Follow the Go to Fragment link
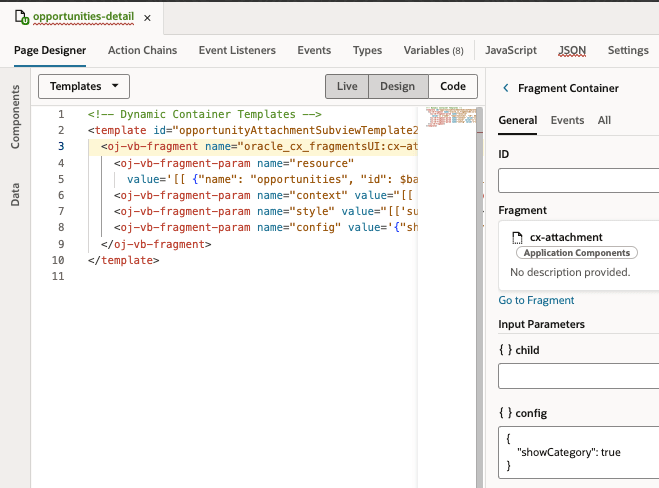Image resolution: width=659 pixels, height=488 pixels. pyautogui.click(x=536, y=300)
